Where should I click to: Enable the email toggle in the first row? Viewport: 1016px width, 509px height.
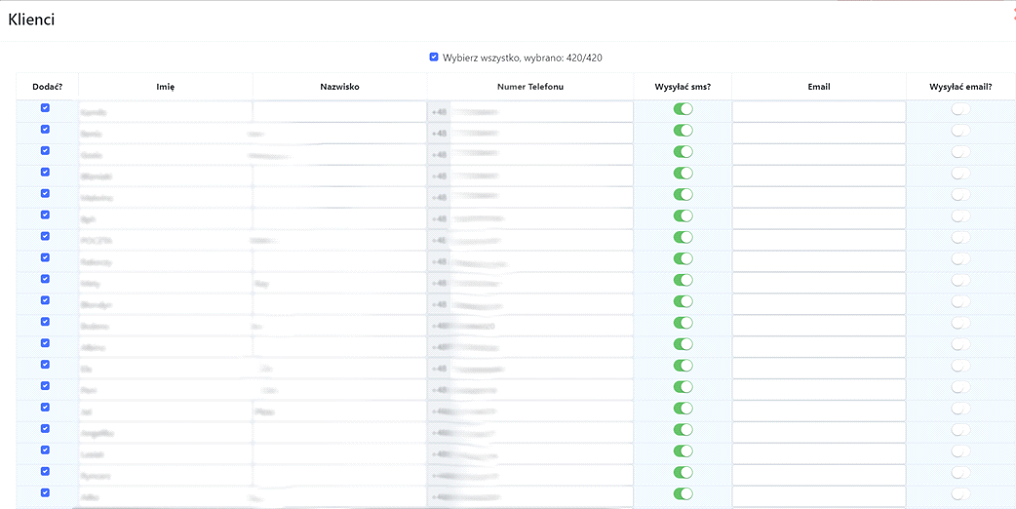(960, 109)
